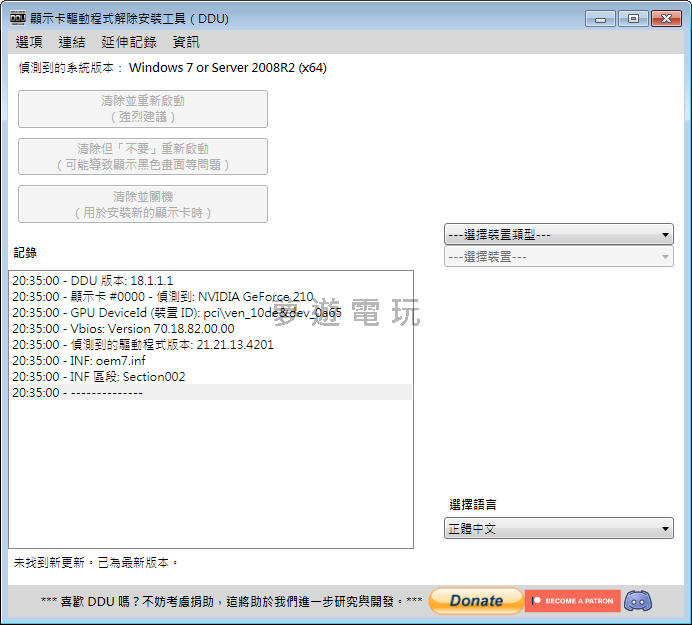Screen dimensions: 692x625
Task: Open the 正體中文 language dropdown
Action: pos(558,529)
